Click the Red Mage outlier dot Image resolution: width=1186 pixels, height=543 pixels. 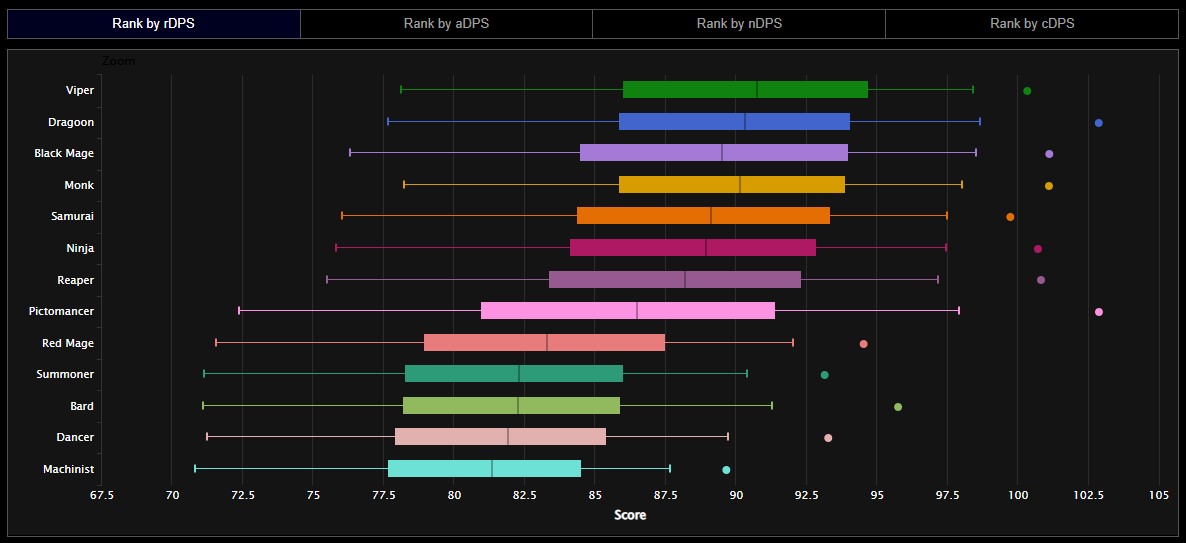(x=863, y=343)
